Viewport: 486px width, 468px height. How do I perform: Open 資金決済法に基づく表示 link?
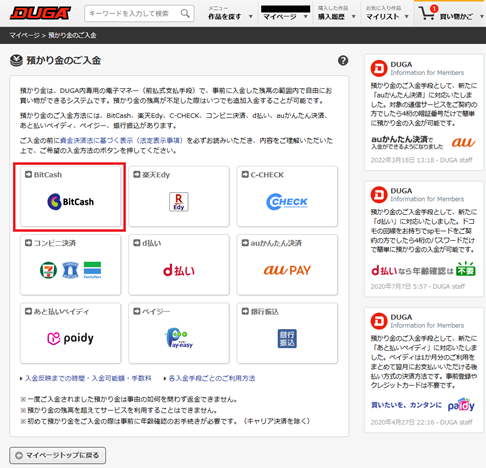pyautogui.click(x=121, y=140)
